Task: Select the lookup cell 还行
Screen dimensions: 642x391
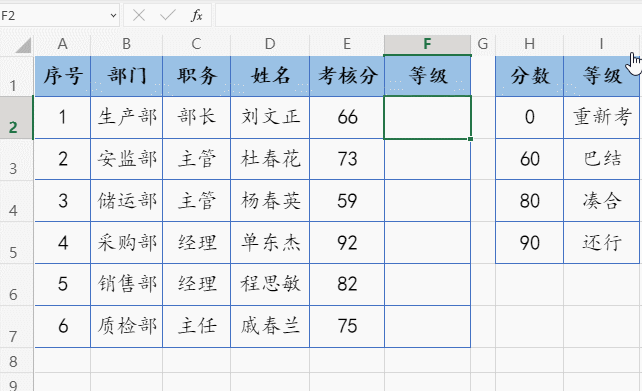Action: pos(601,243)
